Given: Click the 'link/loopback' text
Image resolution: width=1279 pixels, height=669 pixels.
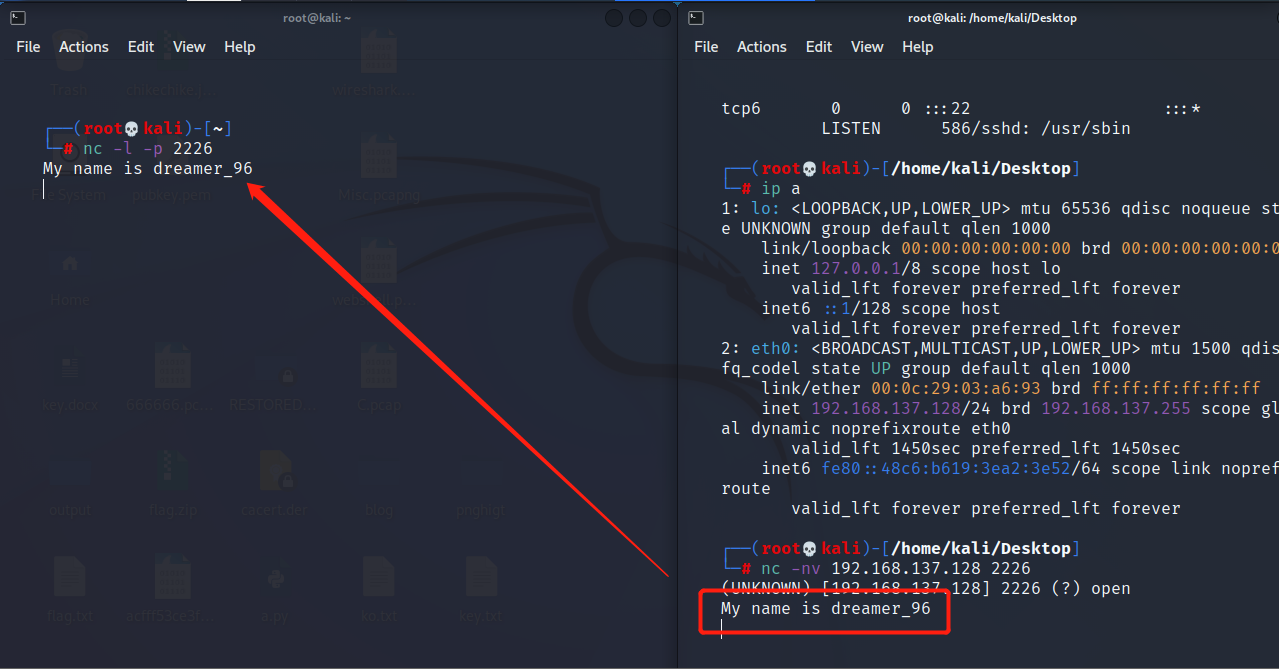Looking at the screenshot, I should pos(826,249).
